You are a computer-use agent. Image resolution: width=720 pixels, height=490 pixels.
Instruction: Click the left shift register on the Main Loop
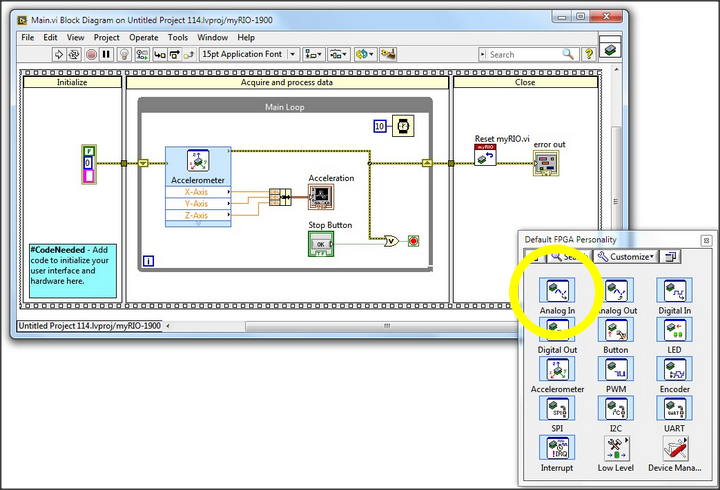point(143,163)
